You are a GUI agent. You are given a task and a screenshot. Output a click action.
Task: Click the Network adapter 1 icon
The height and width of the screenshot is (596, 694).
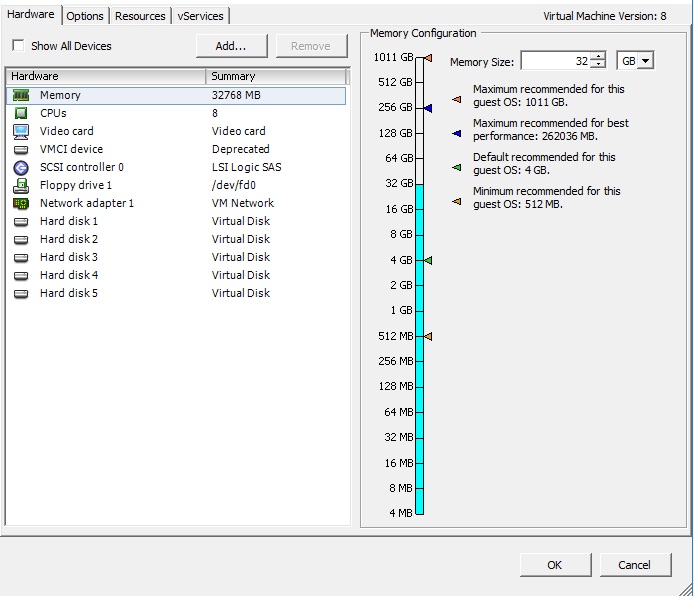coord(21,204)
